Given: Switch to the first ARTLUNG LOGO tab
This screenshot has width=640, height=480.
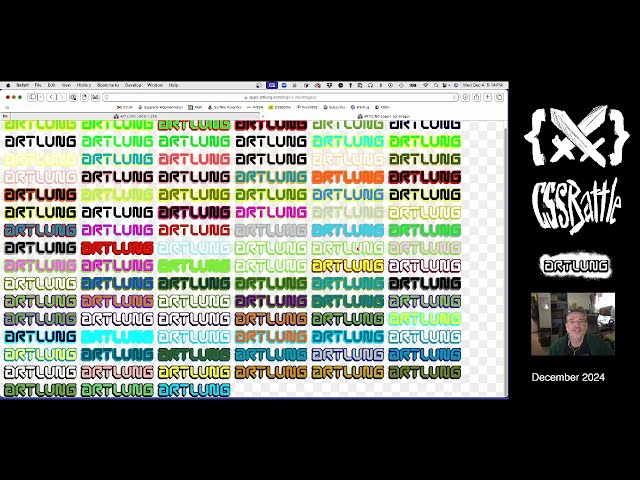Looking at the screenshot, I should (x=135, y=116).
